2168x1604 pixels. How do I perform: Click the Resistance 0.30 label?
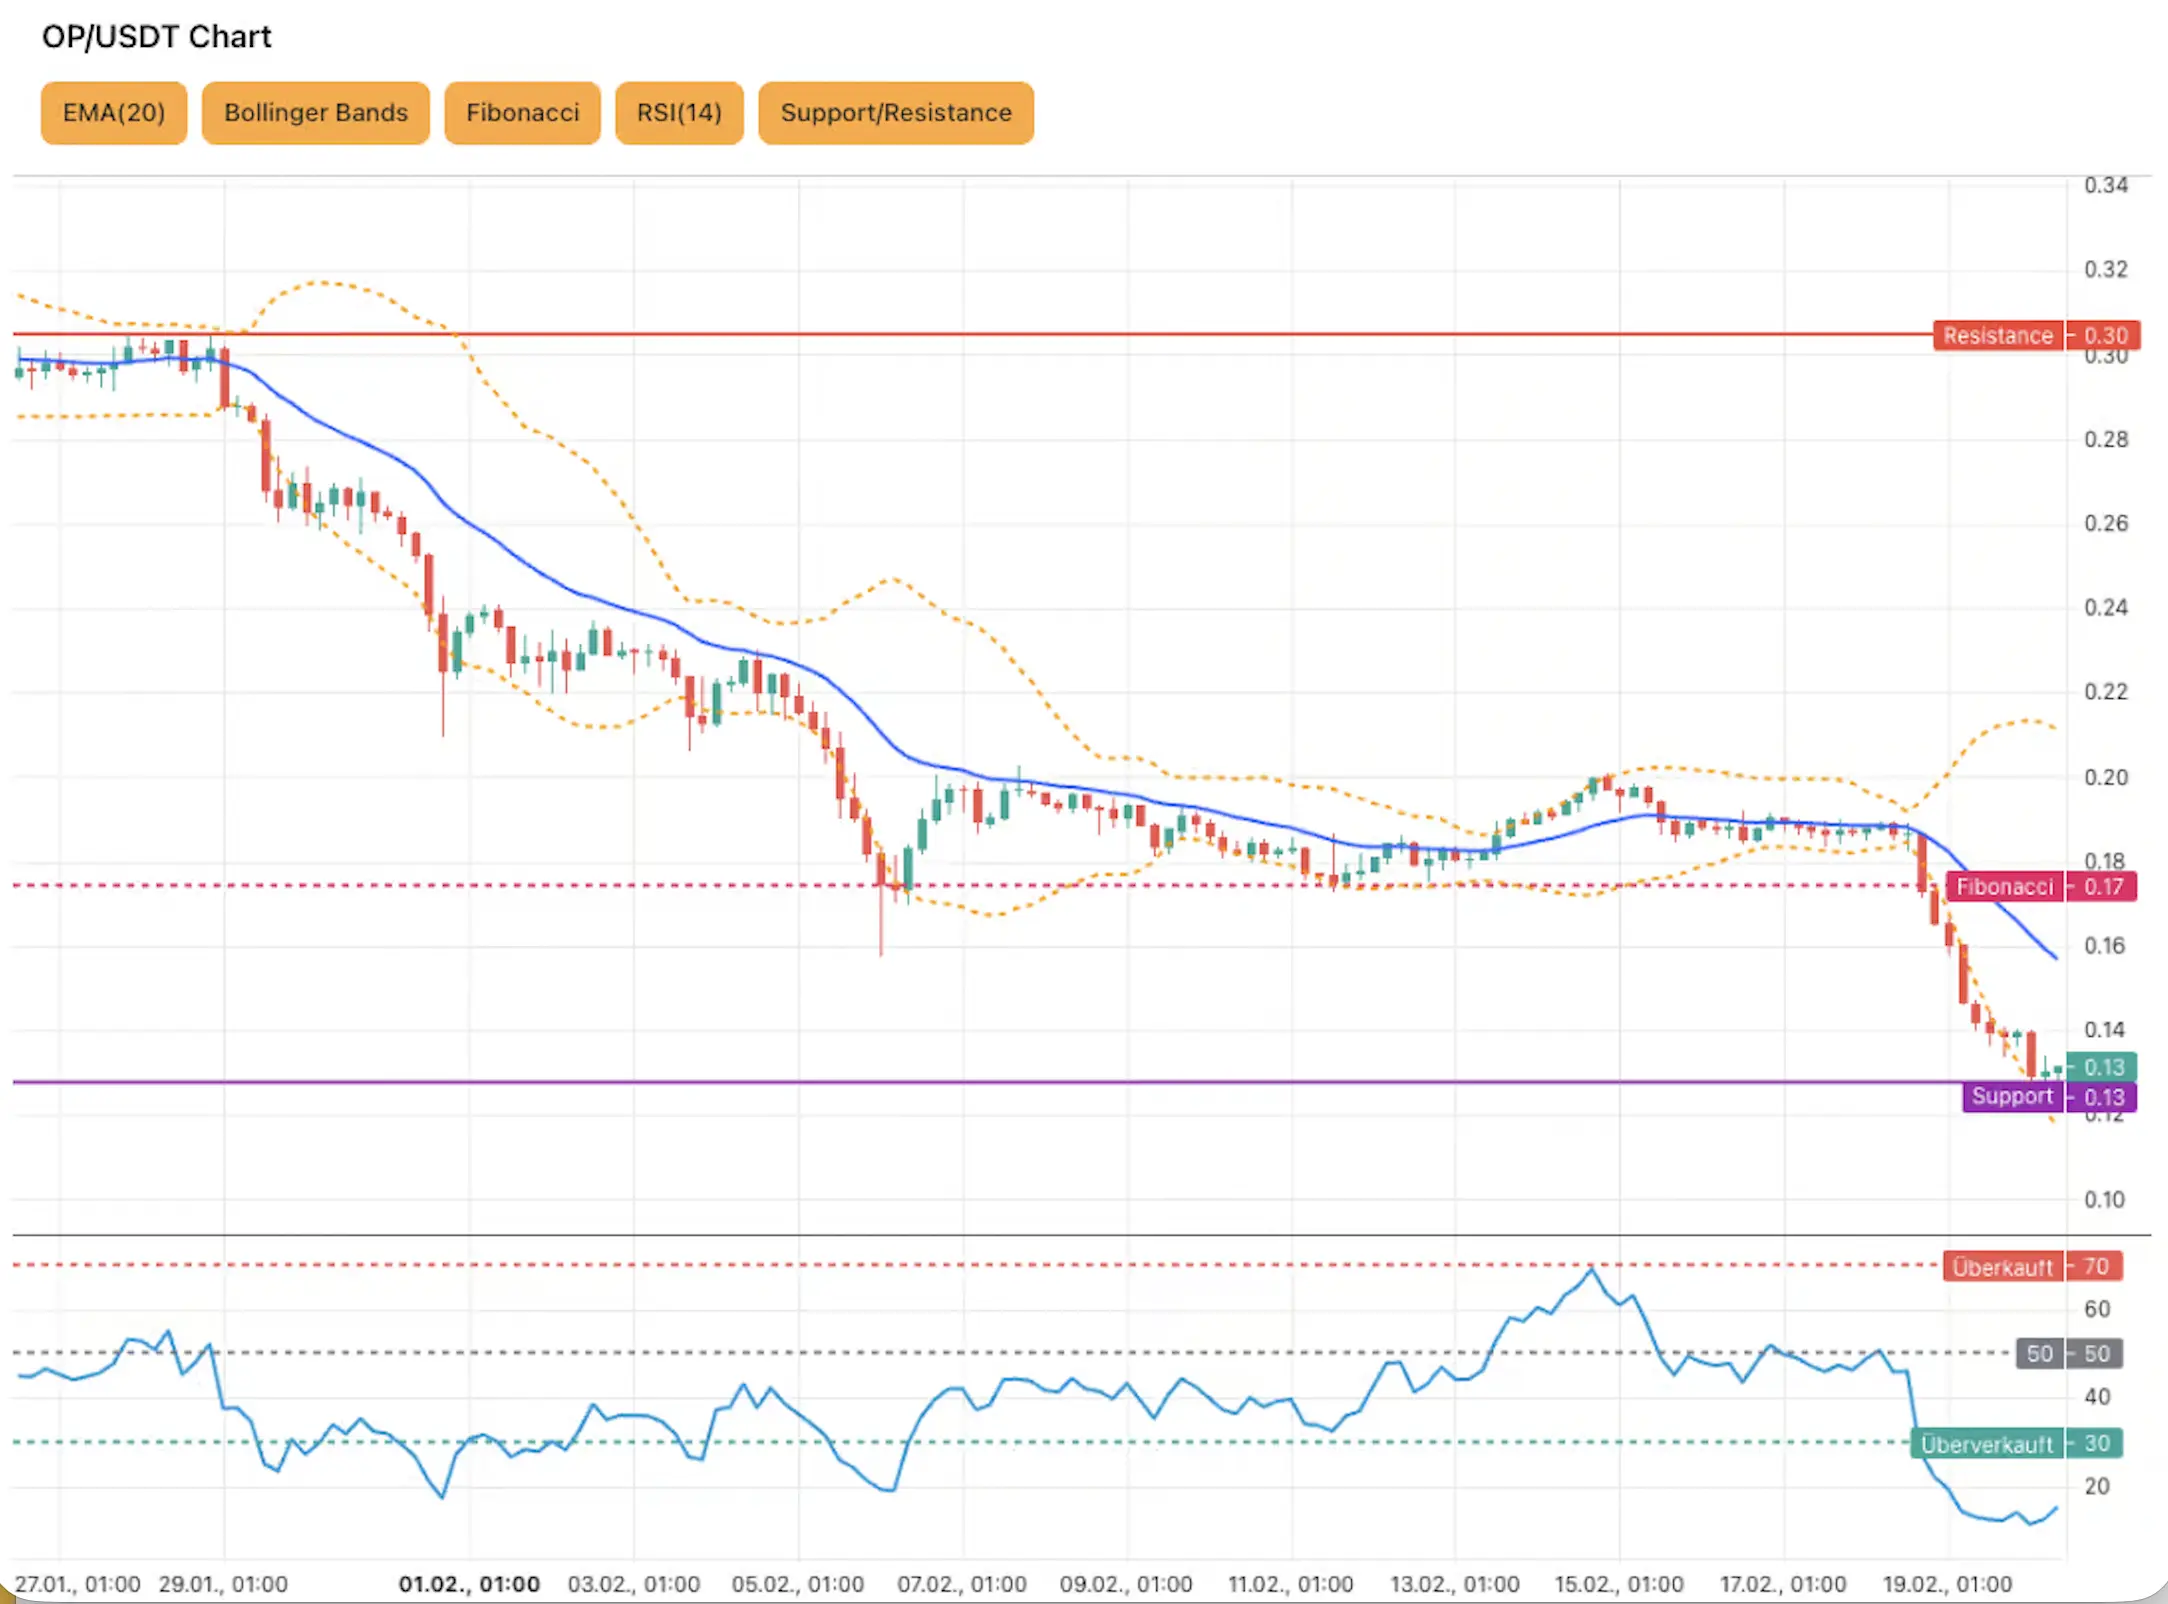pyautogui.click(x=1998, y=335)
